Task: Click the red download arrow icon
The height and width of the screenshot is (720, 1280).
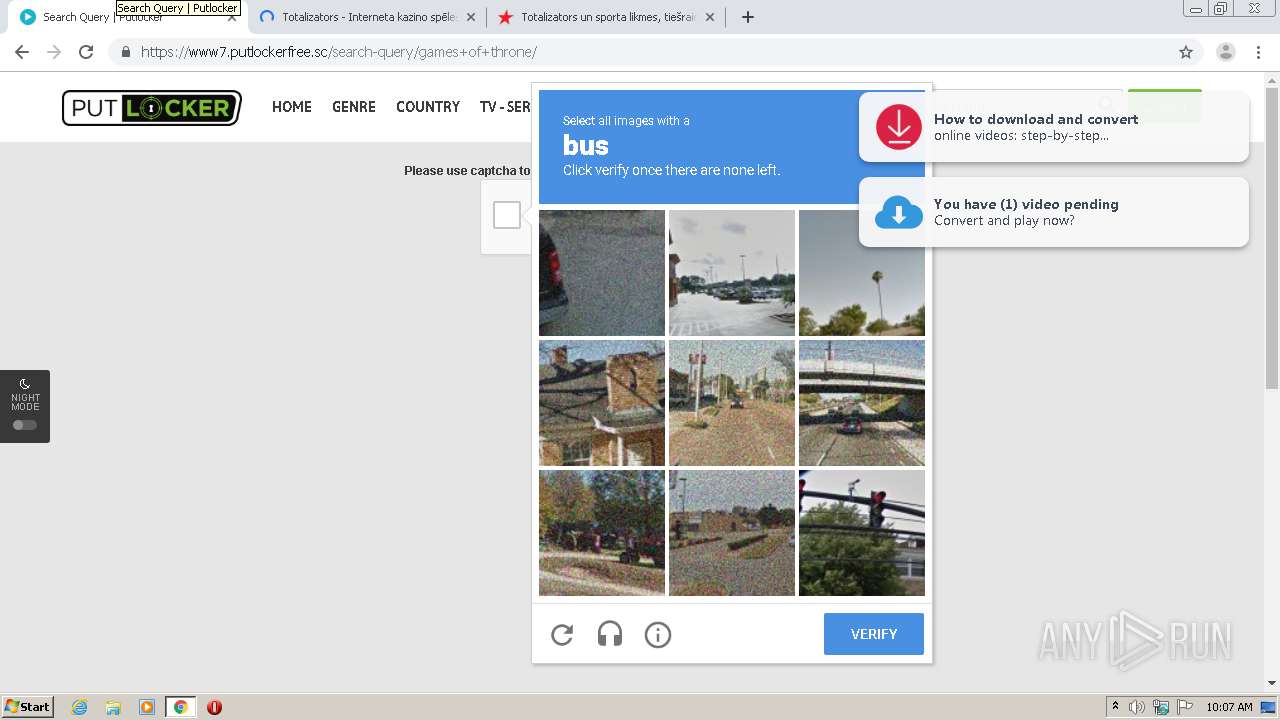Action: point(899,127)
